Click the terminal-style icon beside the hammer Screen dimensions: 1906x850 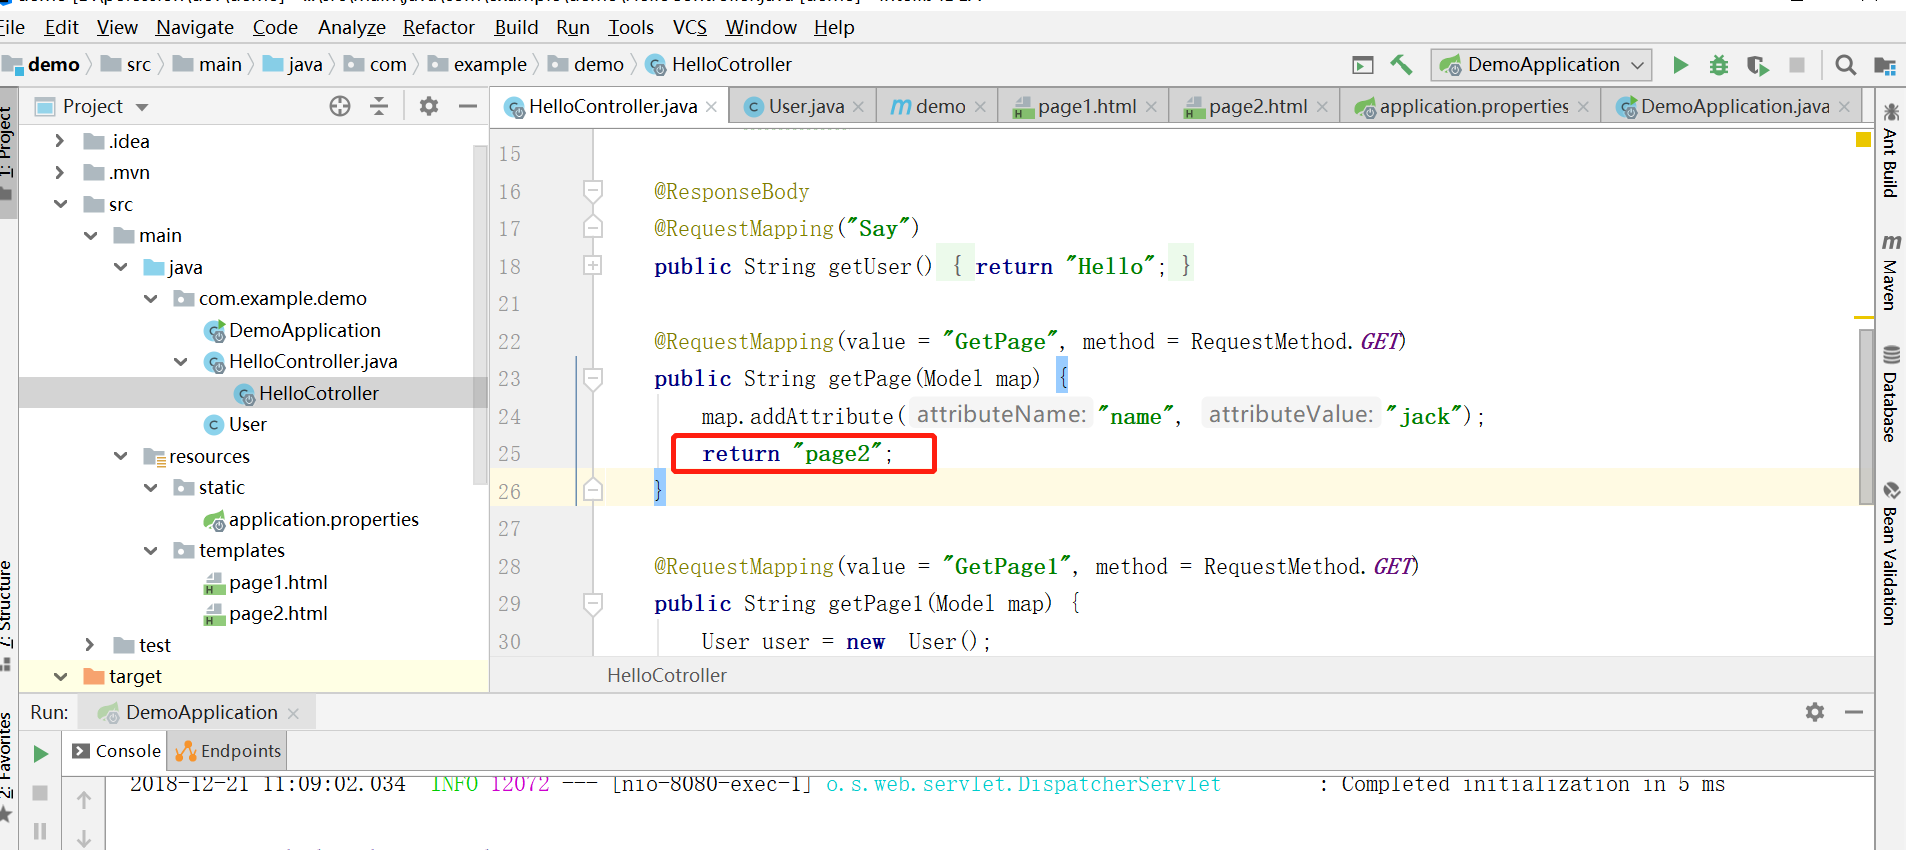(x=1362, y=65)
